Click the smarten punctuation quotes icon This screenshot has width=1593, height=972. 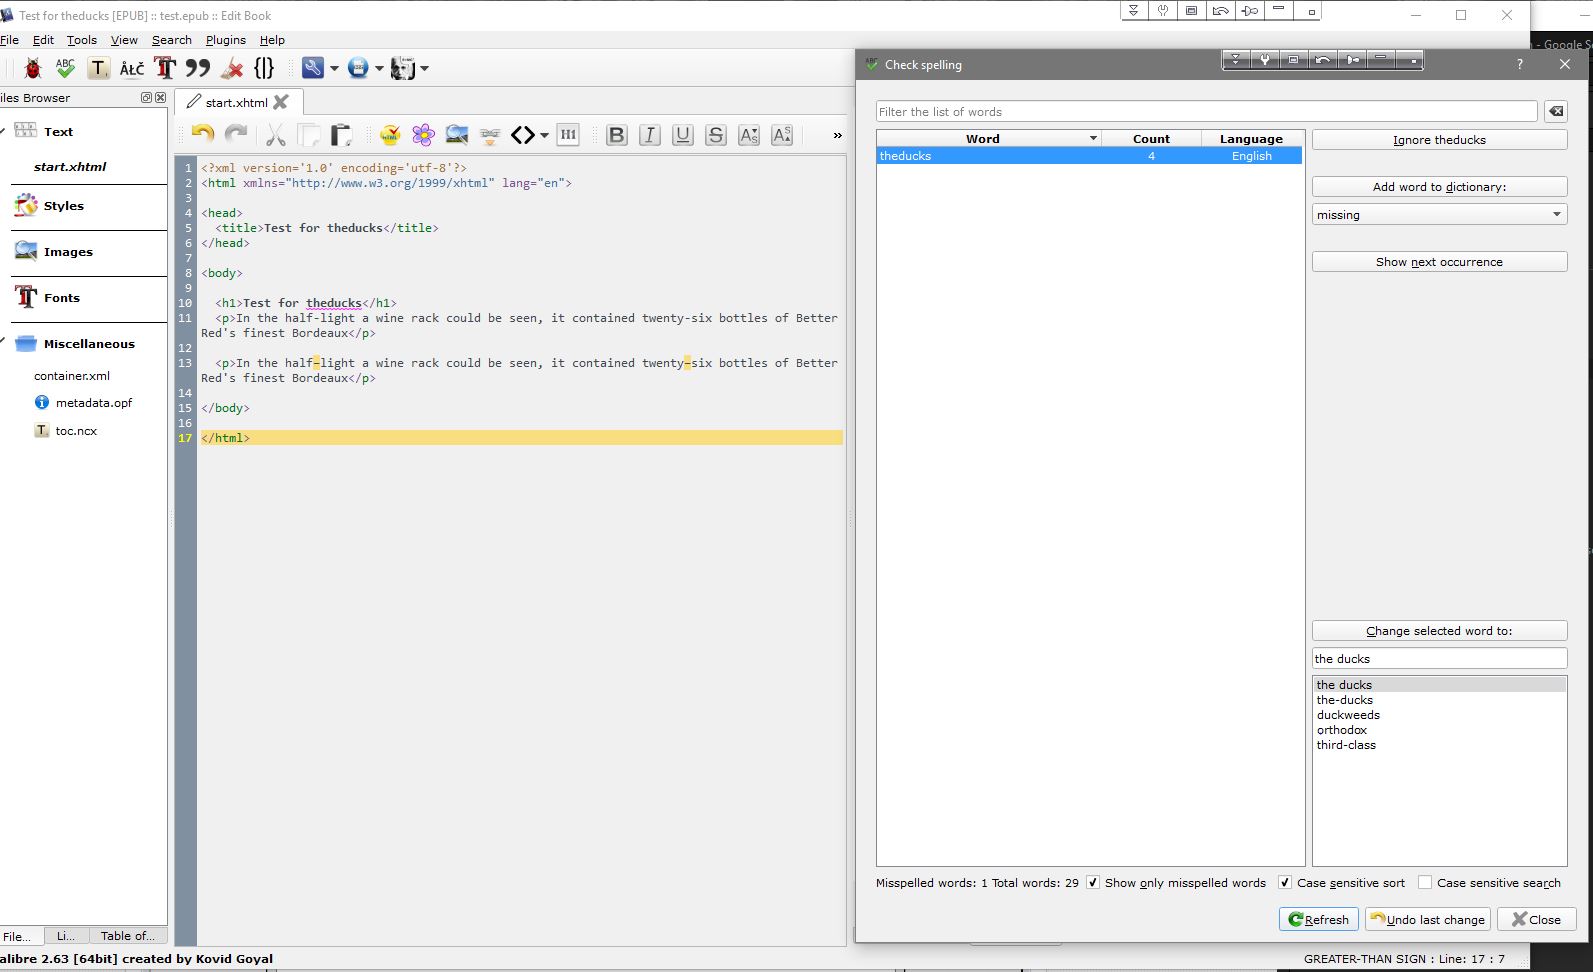[x=198, y=68]
